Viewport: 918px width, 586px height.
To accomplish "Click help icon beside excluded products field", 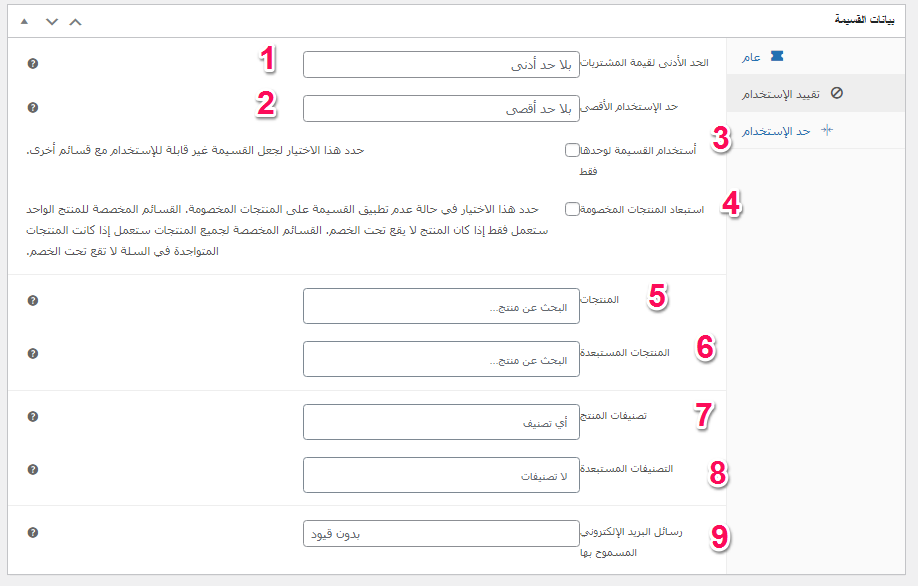I will coord(33,353).
